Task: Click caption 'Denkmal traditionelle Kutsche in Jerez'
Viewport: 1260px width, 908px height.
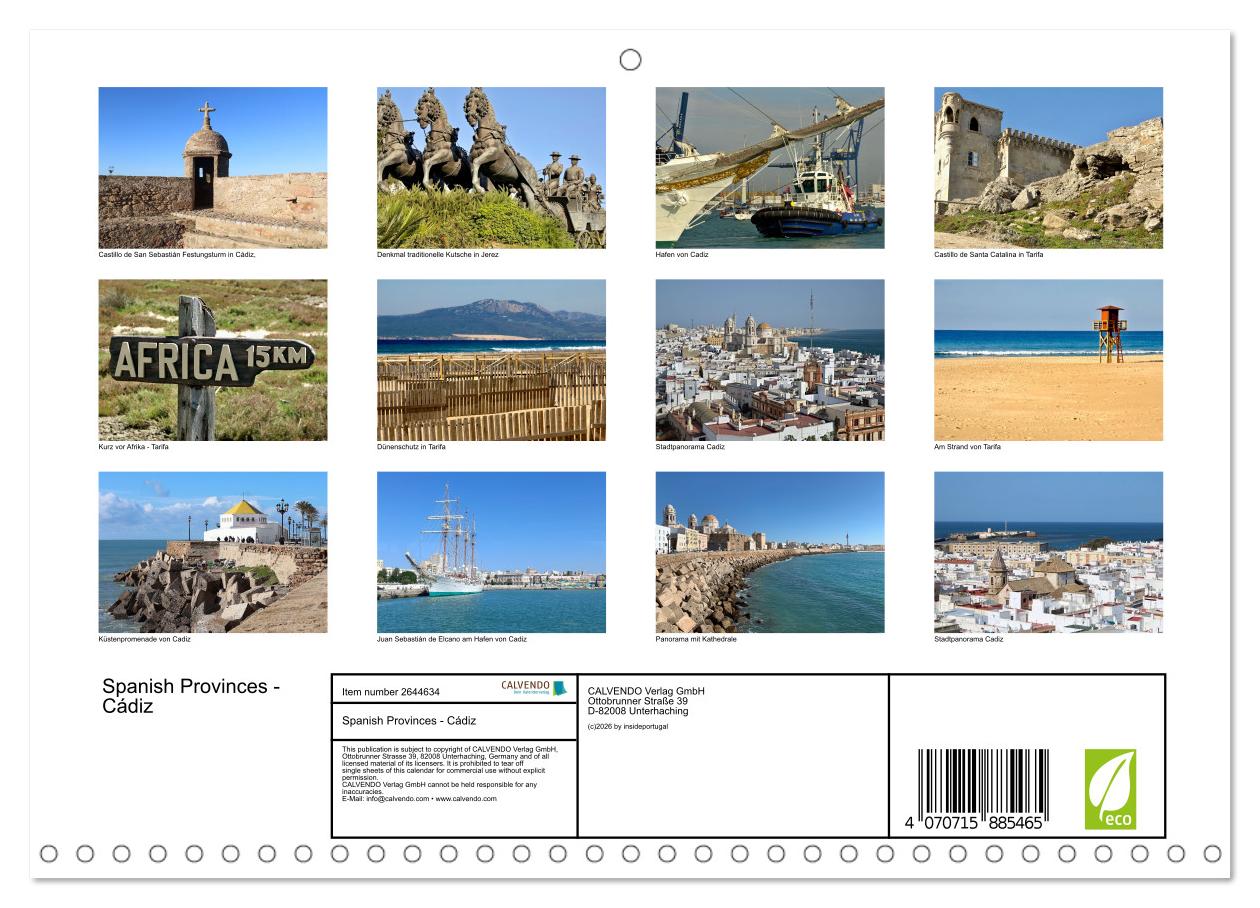Action: click(438, 255)
